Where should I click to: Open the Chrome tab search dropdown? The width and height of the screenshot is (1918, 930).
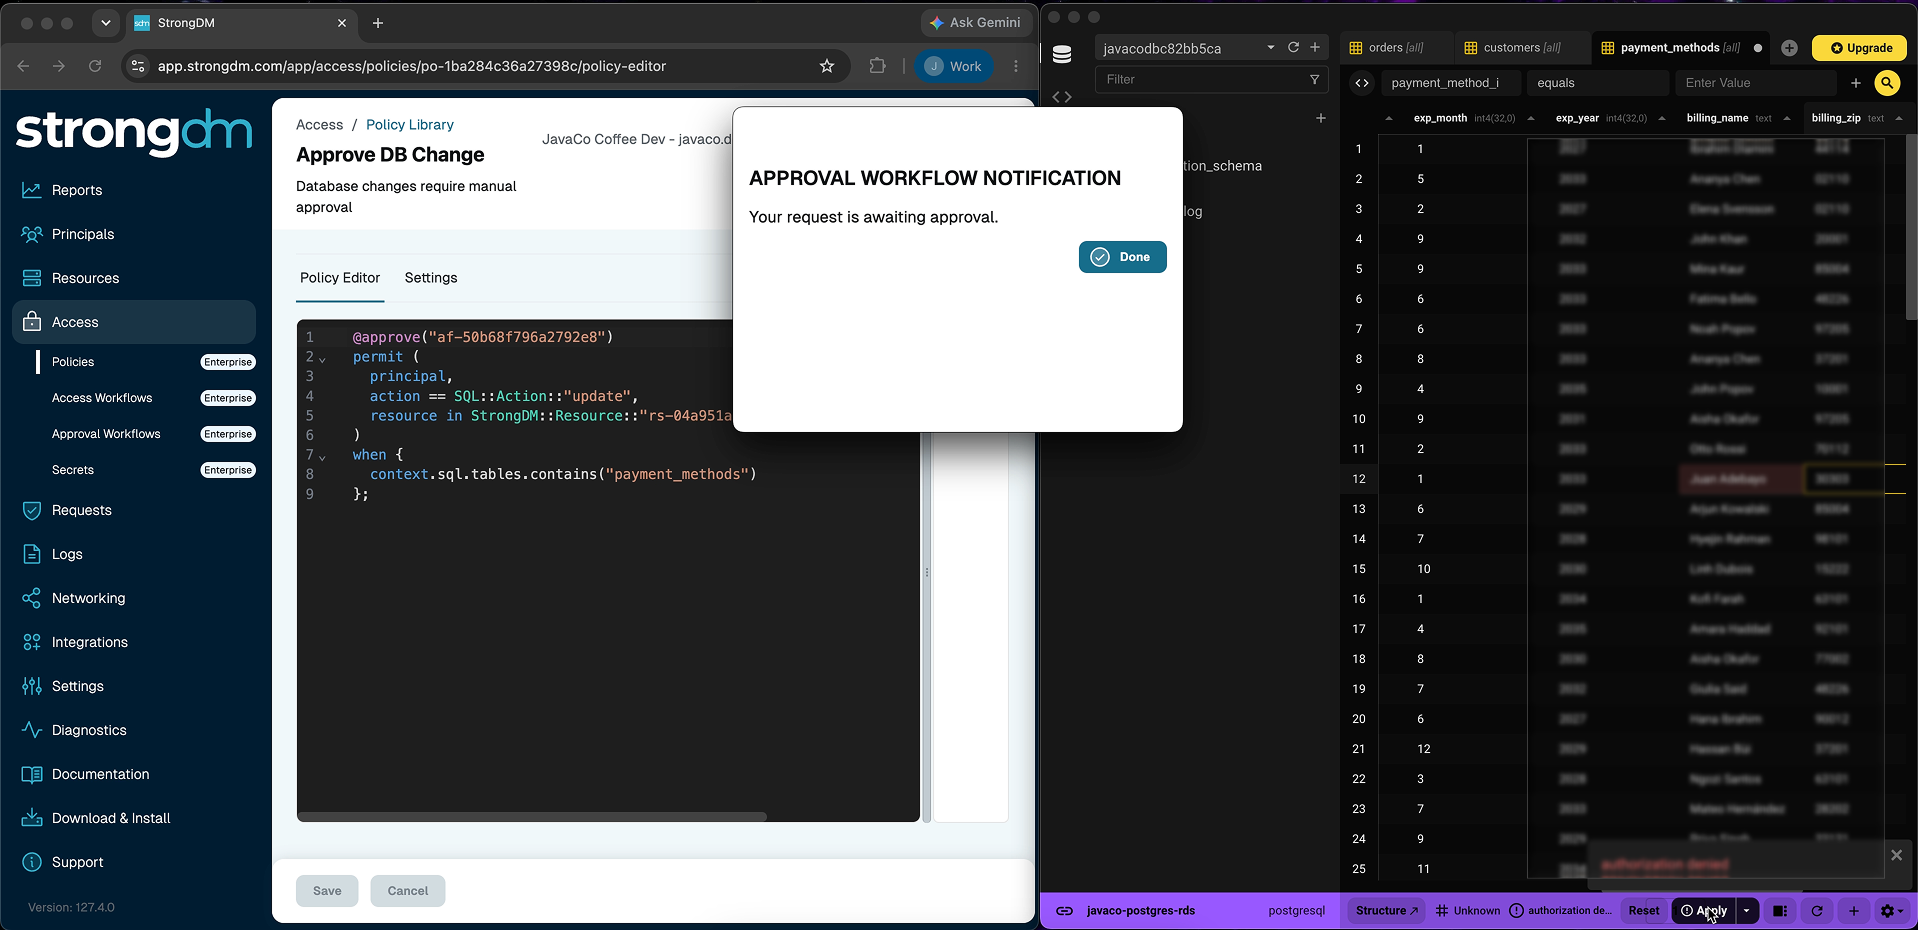105,22
